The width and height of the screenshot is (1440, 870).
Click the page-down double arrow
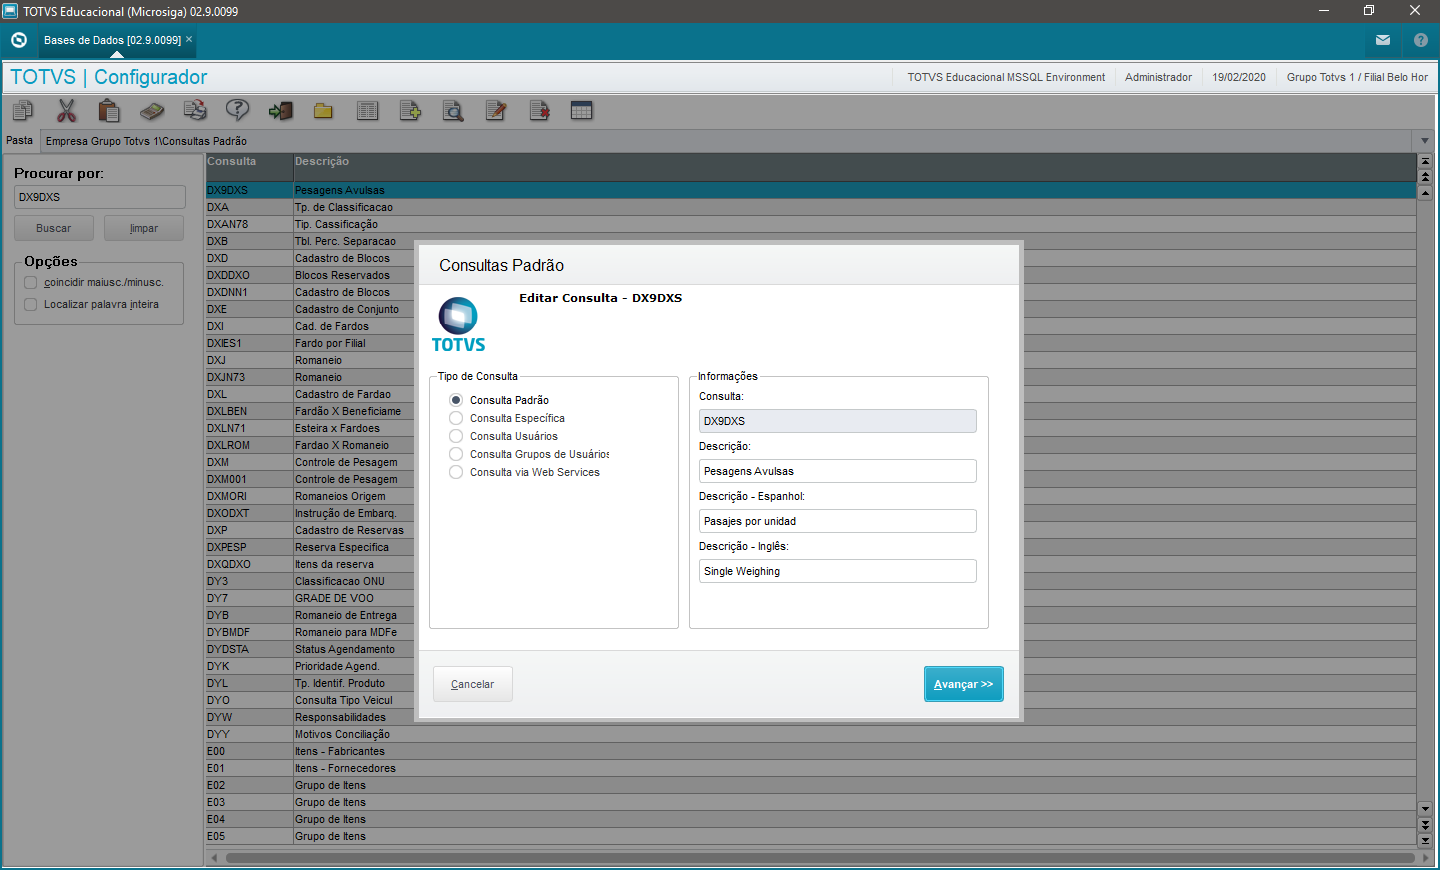tap(1425, 824)
